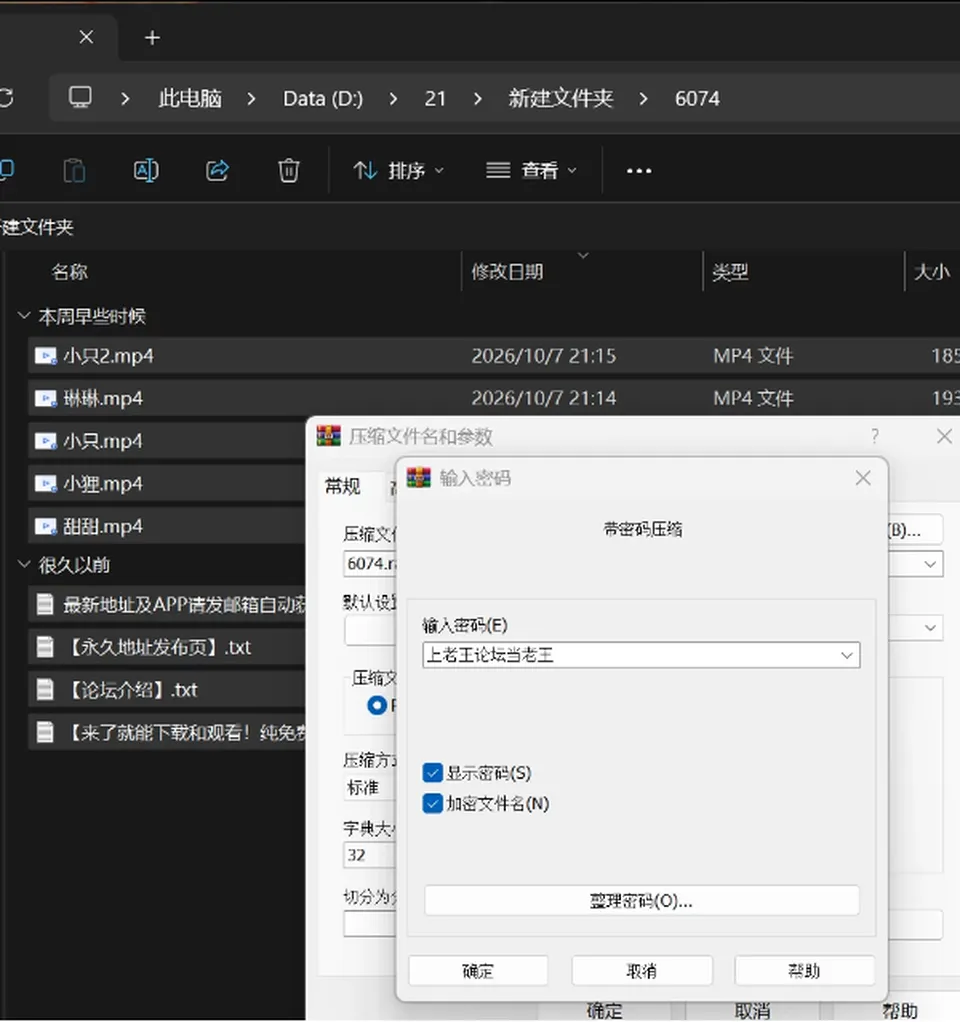
Task: Toggle the 加密文件名(N) checkbox
Action: (x=432, y=804)
